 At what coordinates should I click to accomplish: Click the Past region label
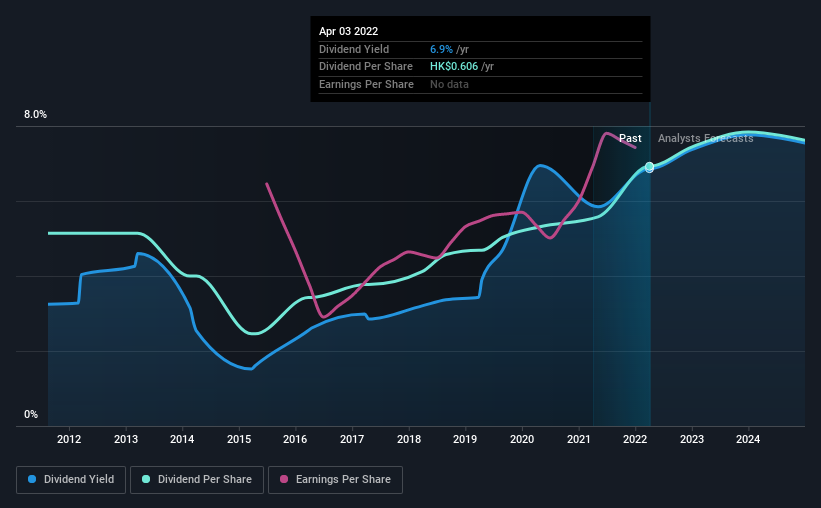click(x=630, y=138)
